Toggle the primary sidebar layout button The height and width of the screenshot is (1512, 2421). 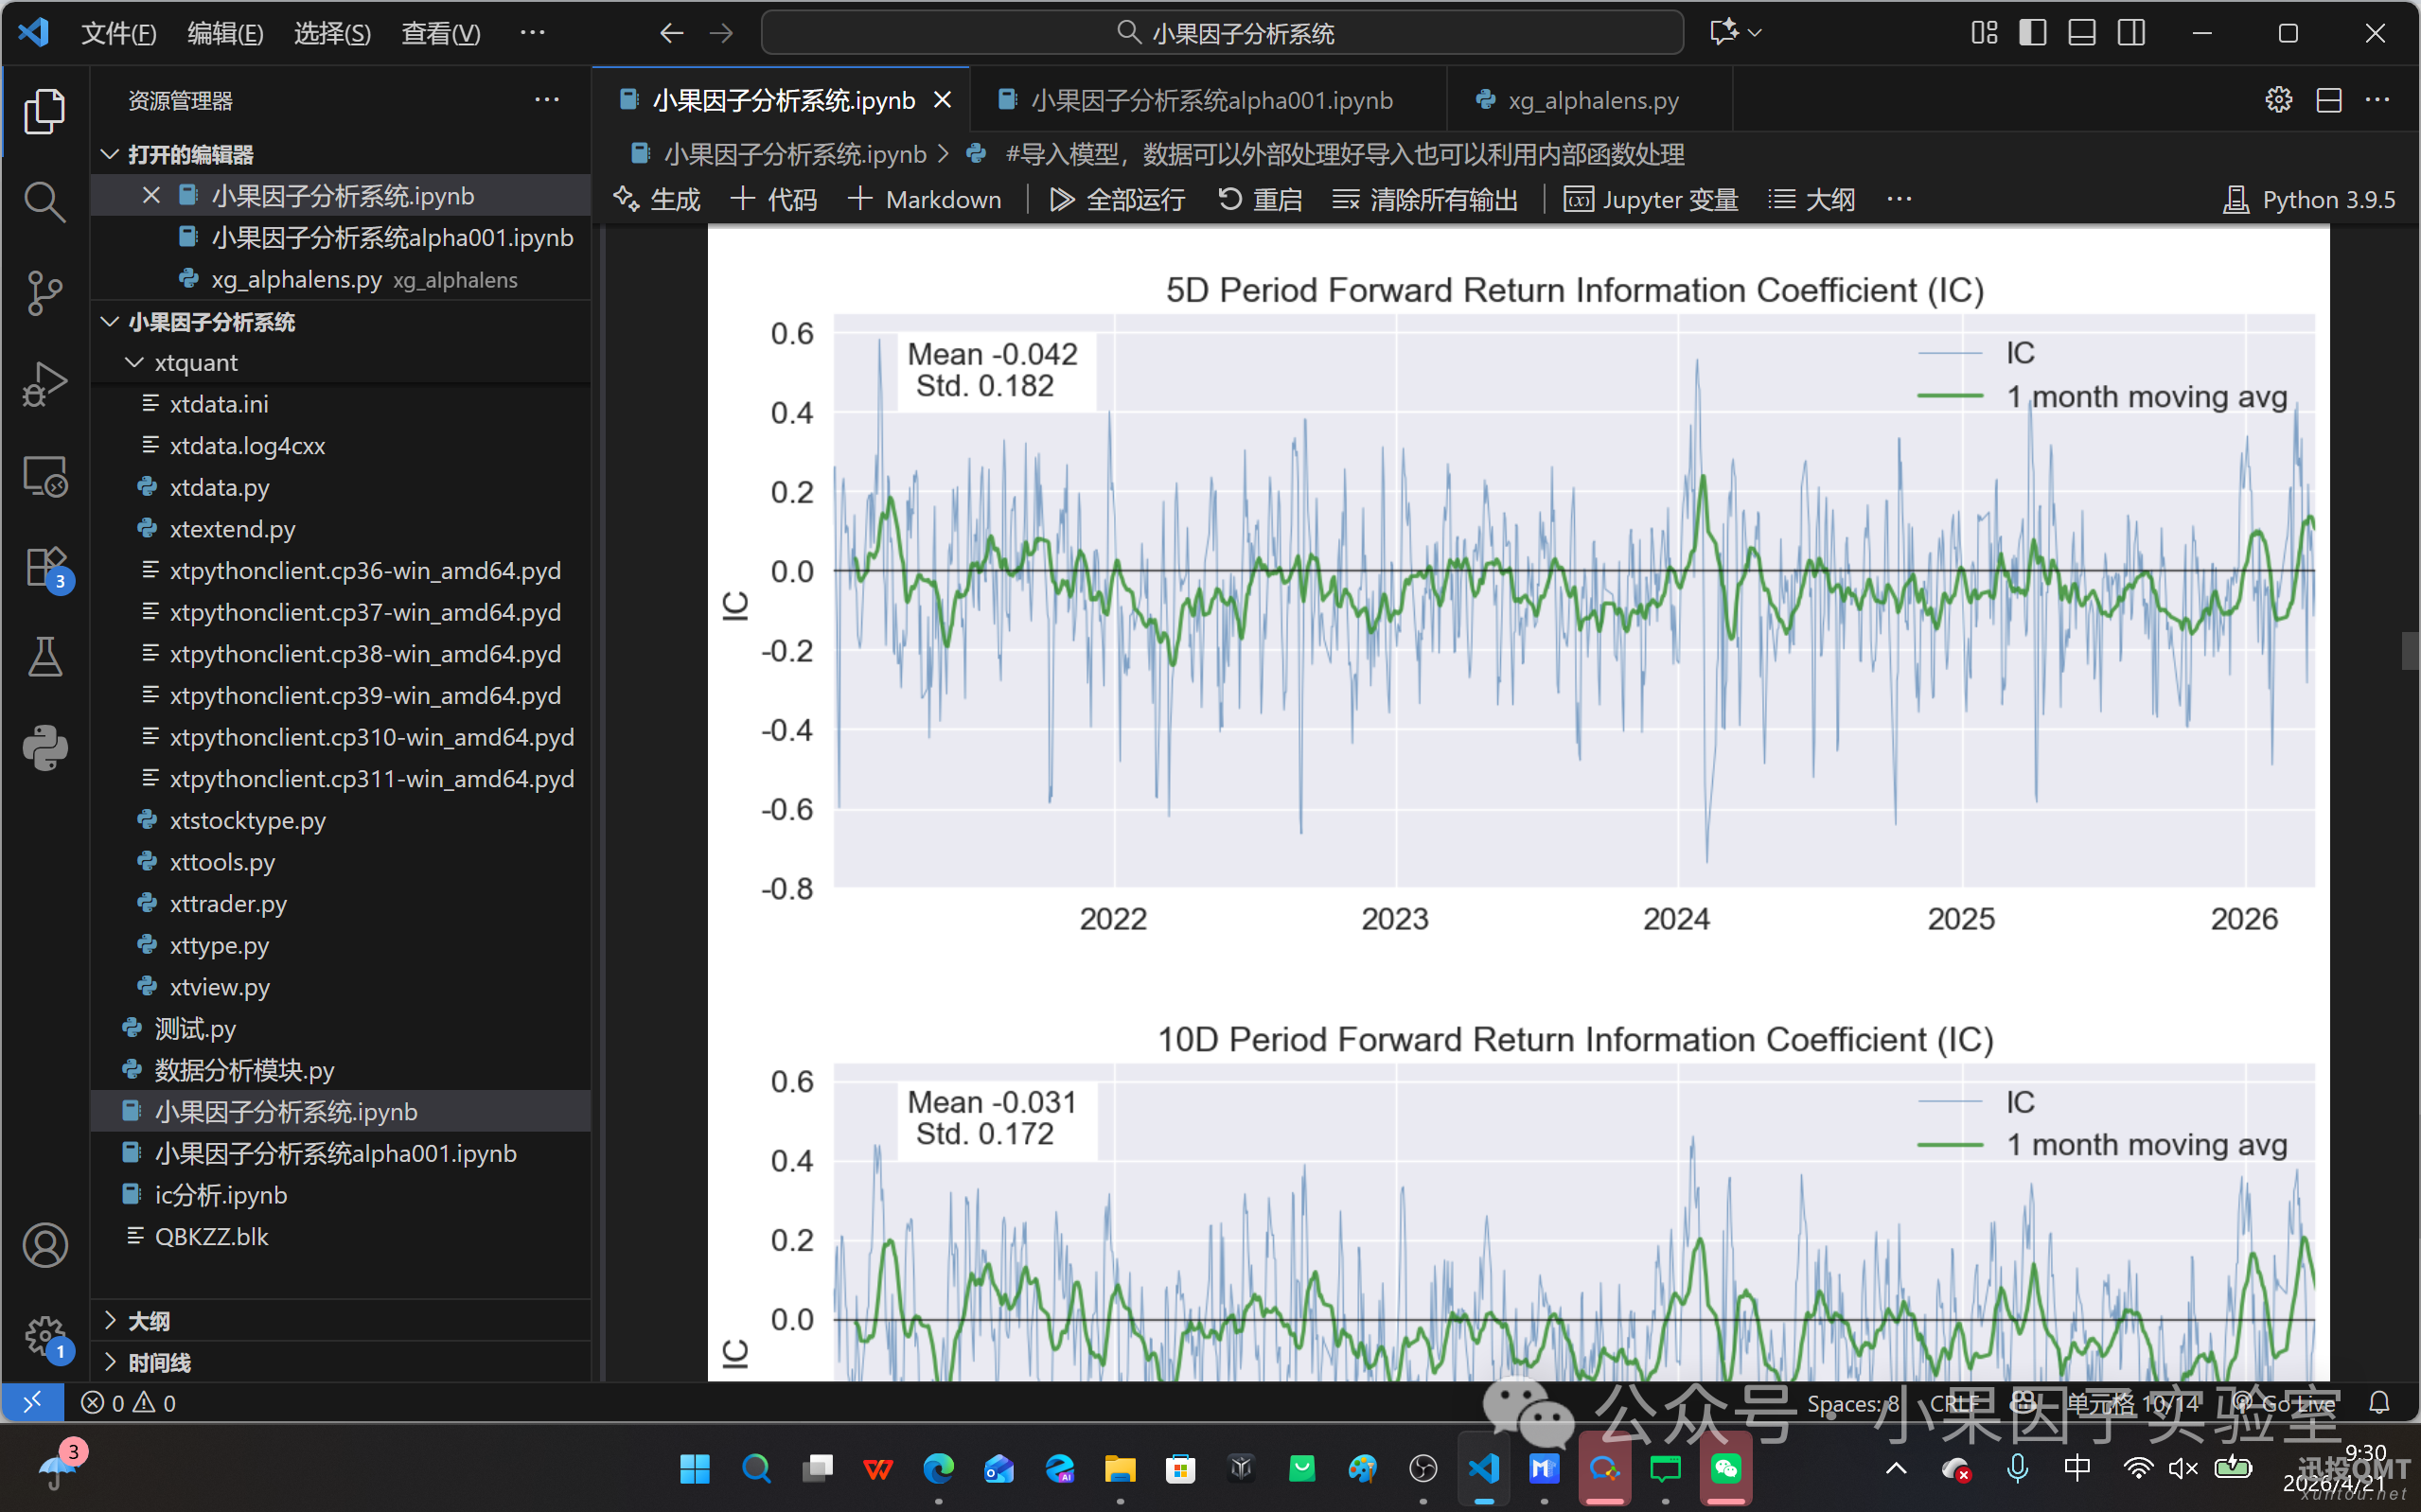[x=2032, y=33]
